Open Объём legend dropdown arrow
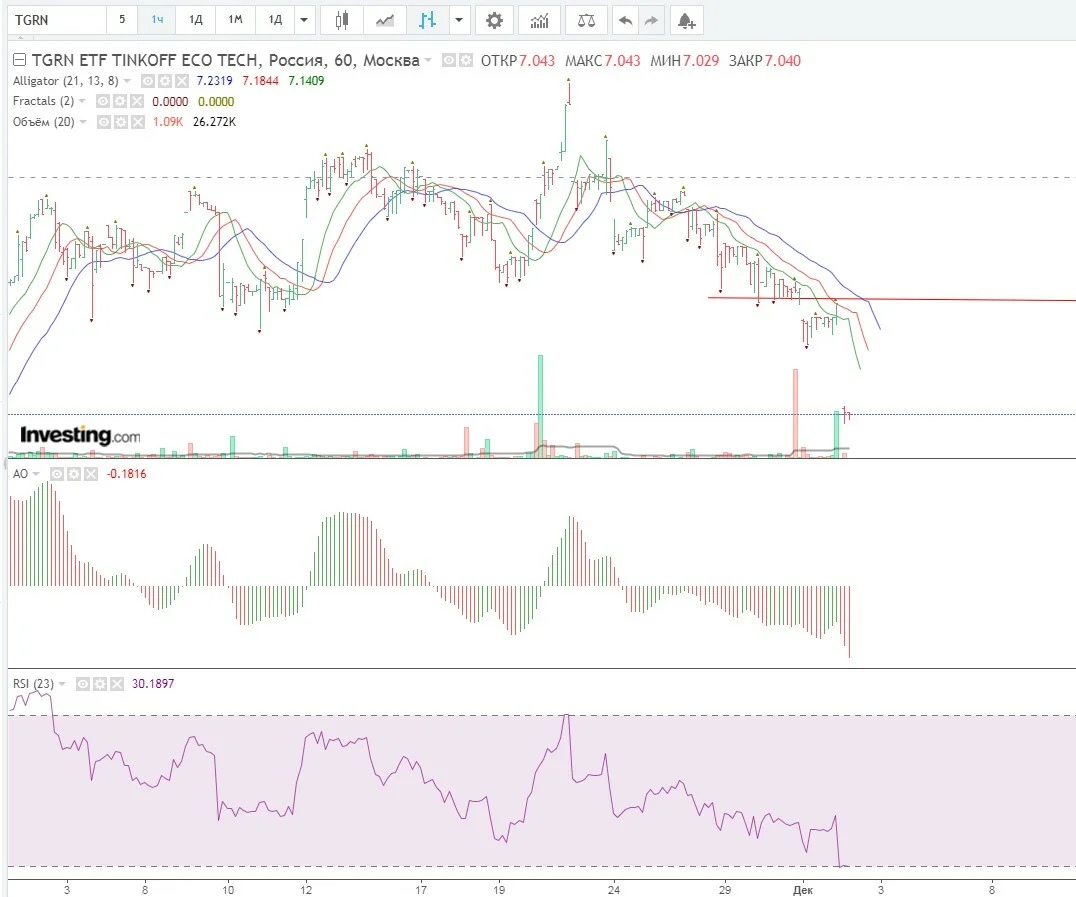Screen dimensions: 1076x897 (83, 122)
